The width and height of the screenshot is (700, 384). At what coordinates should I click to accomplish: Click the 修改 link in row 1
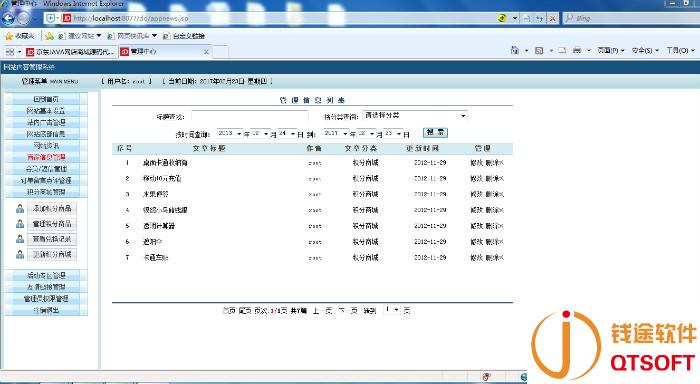(x=476, y=163)
